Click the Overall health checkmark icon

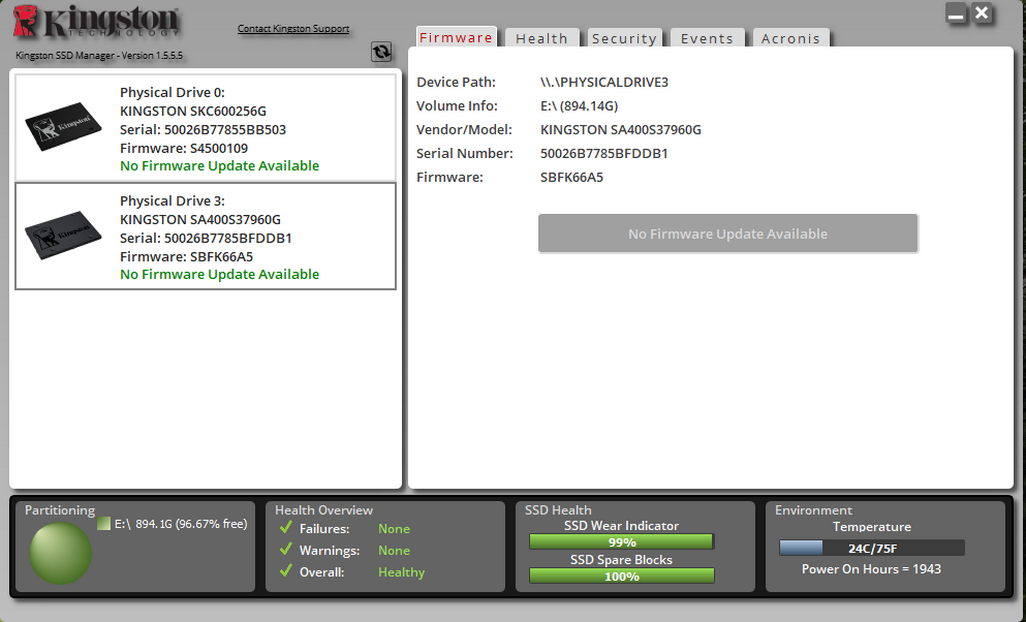point(286,572)
